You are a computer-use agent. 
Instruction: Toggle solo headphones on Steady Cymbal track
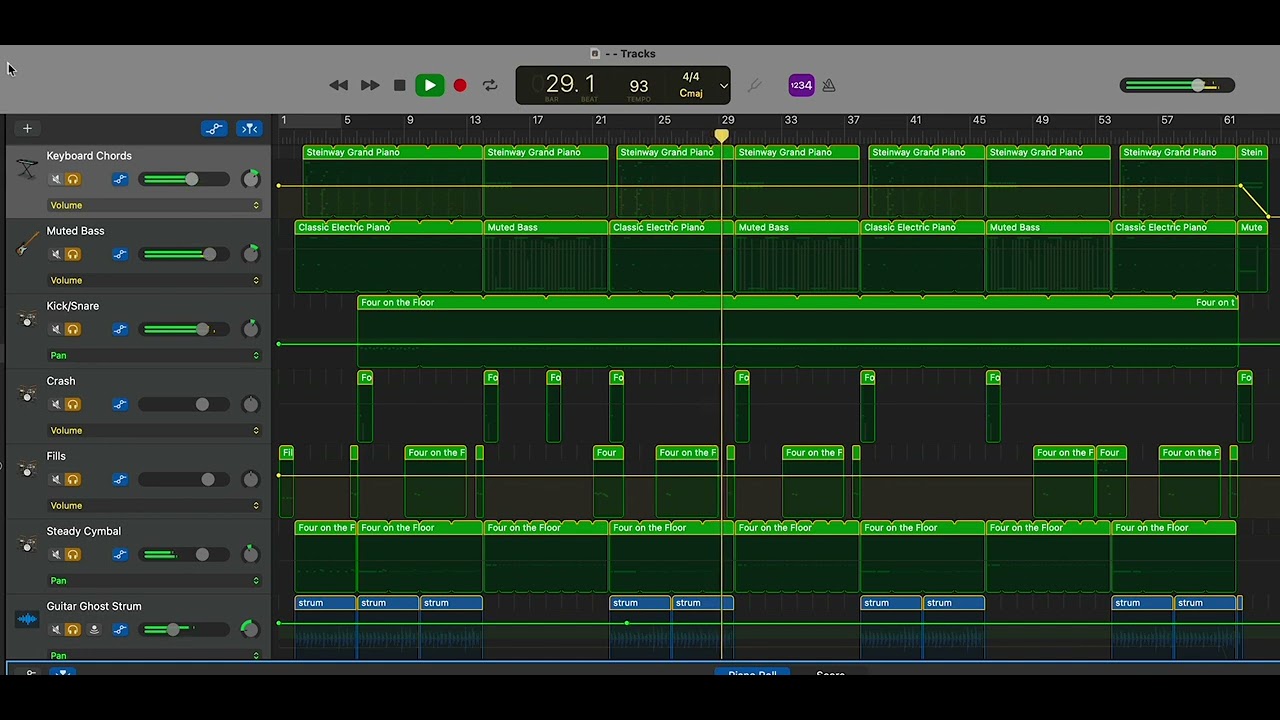pyautogui.click(x=73, y=555)
